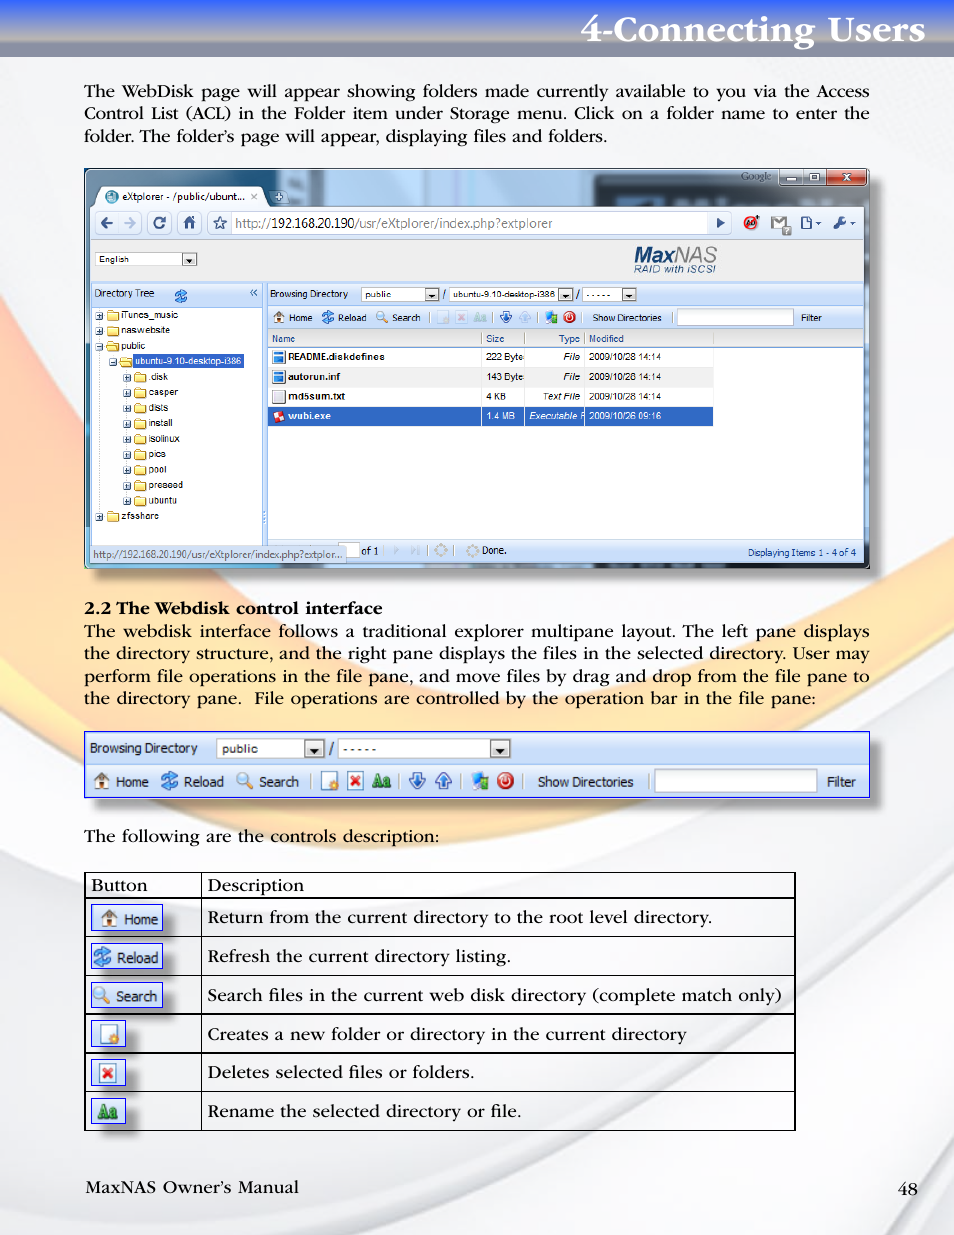Viewport: 954px width, 1235px height.
Task: Click the Reload button in the controls table
Action: (127, 957)
